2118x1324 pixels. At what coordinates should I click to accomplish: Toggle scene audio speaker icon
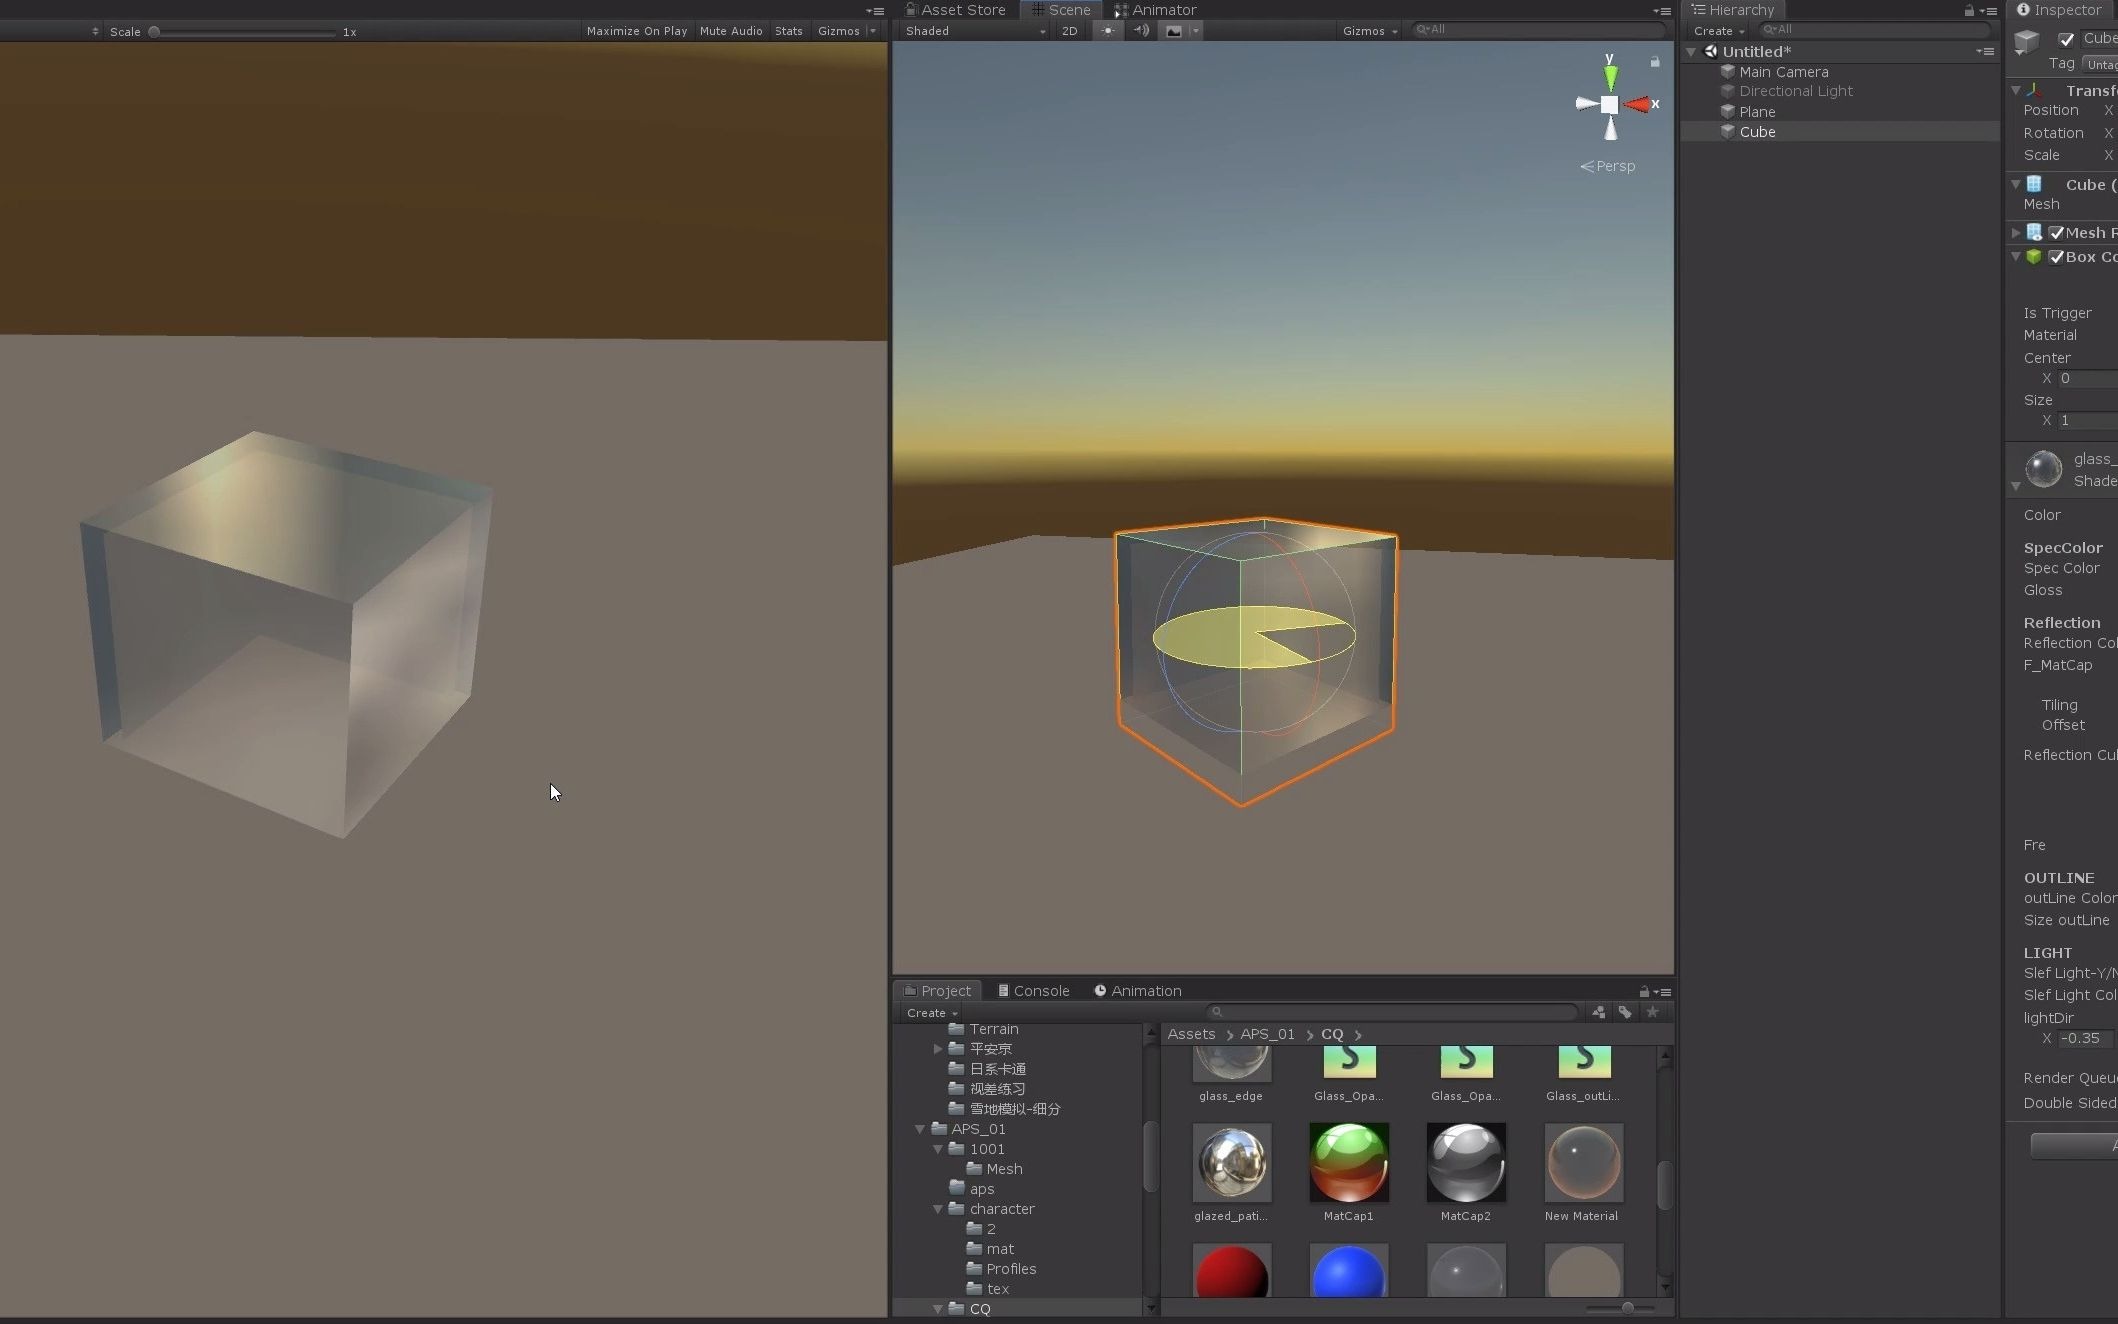(1141, 31)
